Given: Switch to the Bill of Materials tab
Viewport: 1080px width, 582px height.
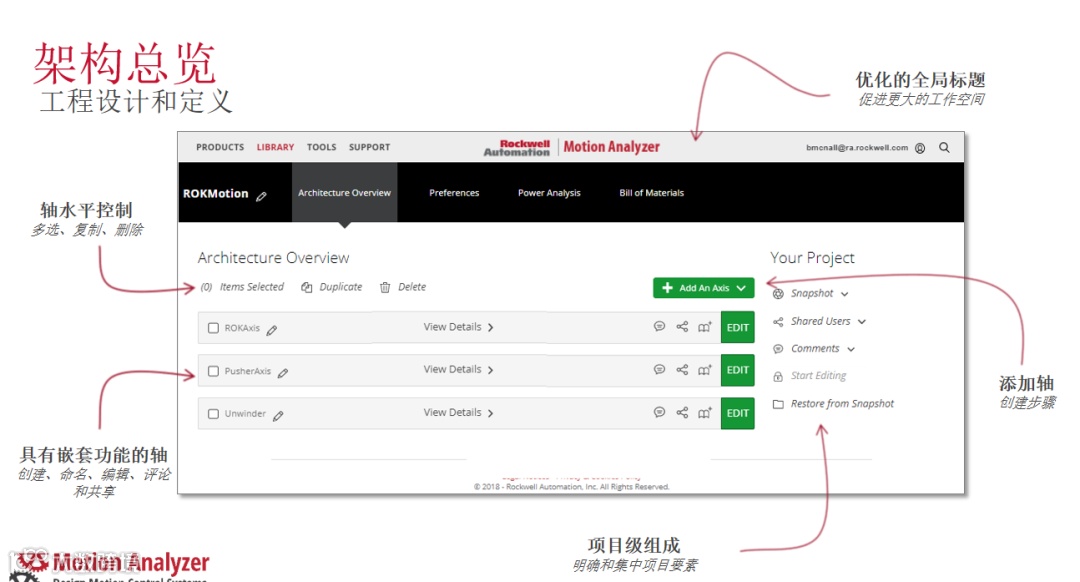Looking at the screenshot, I should (x=652, y=193).
